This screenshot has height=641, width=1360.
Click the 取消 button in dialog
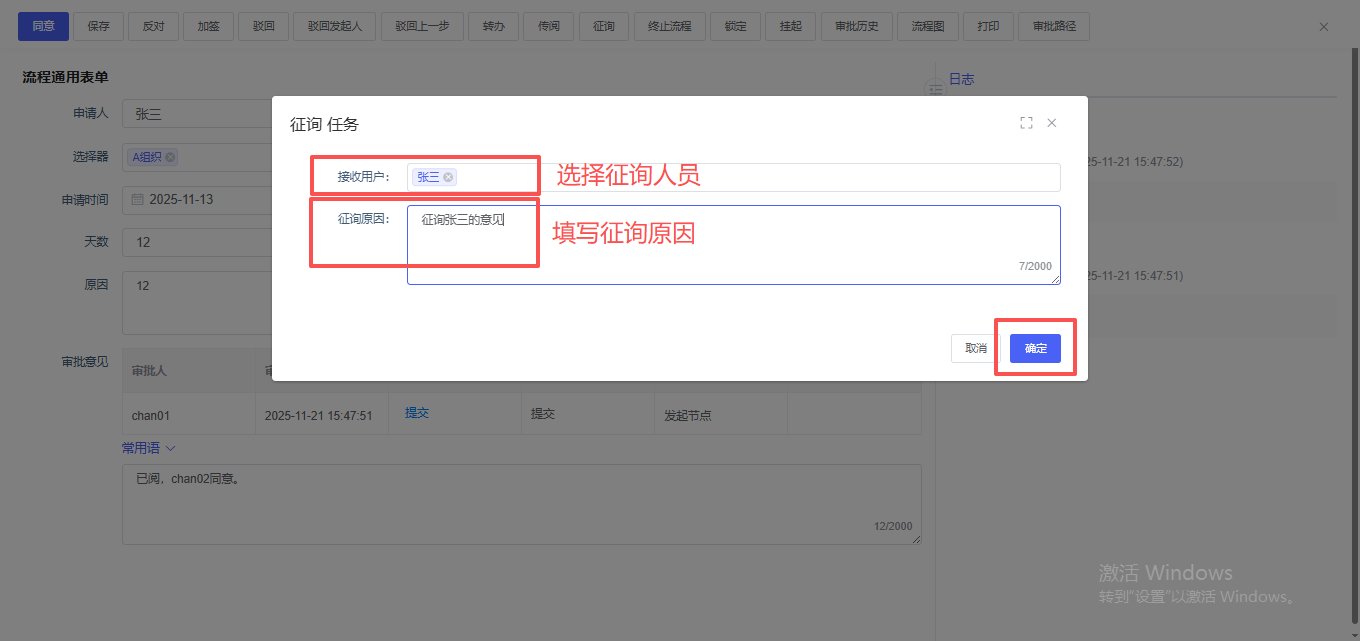tap(976, 348)
